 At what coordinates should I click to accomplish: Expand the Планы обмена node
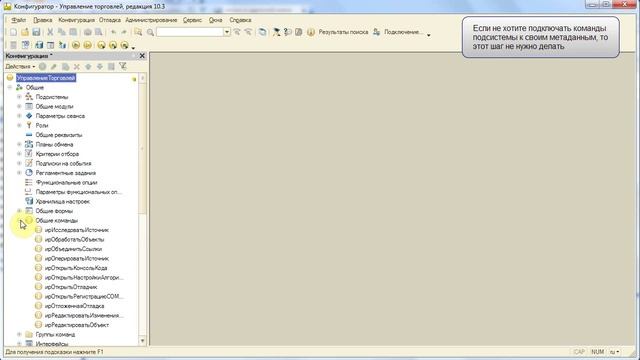tap(19, 144)
